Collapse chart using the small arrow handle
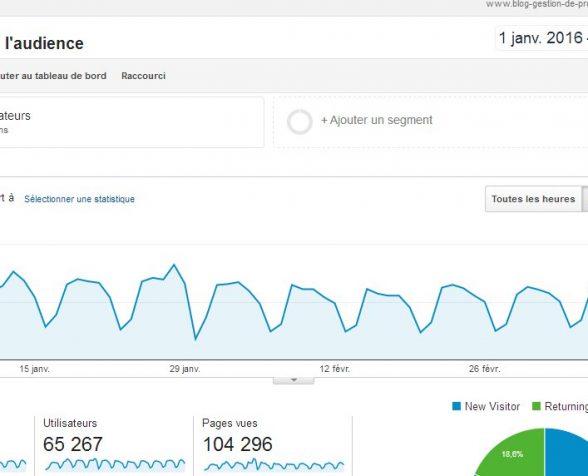This screenshot has height=476, width=588. [294, 380]
